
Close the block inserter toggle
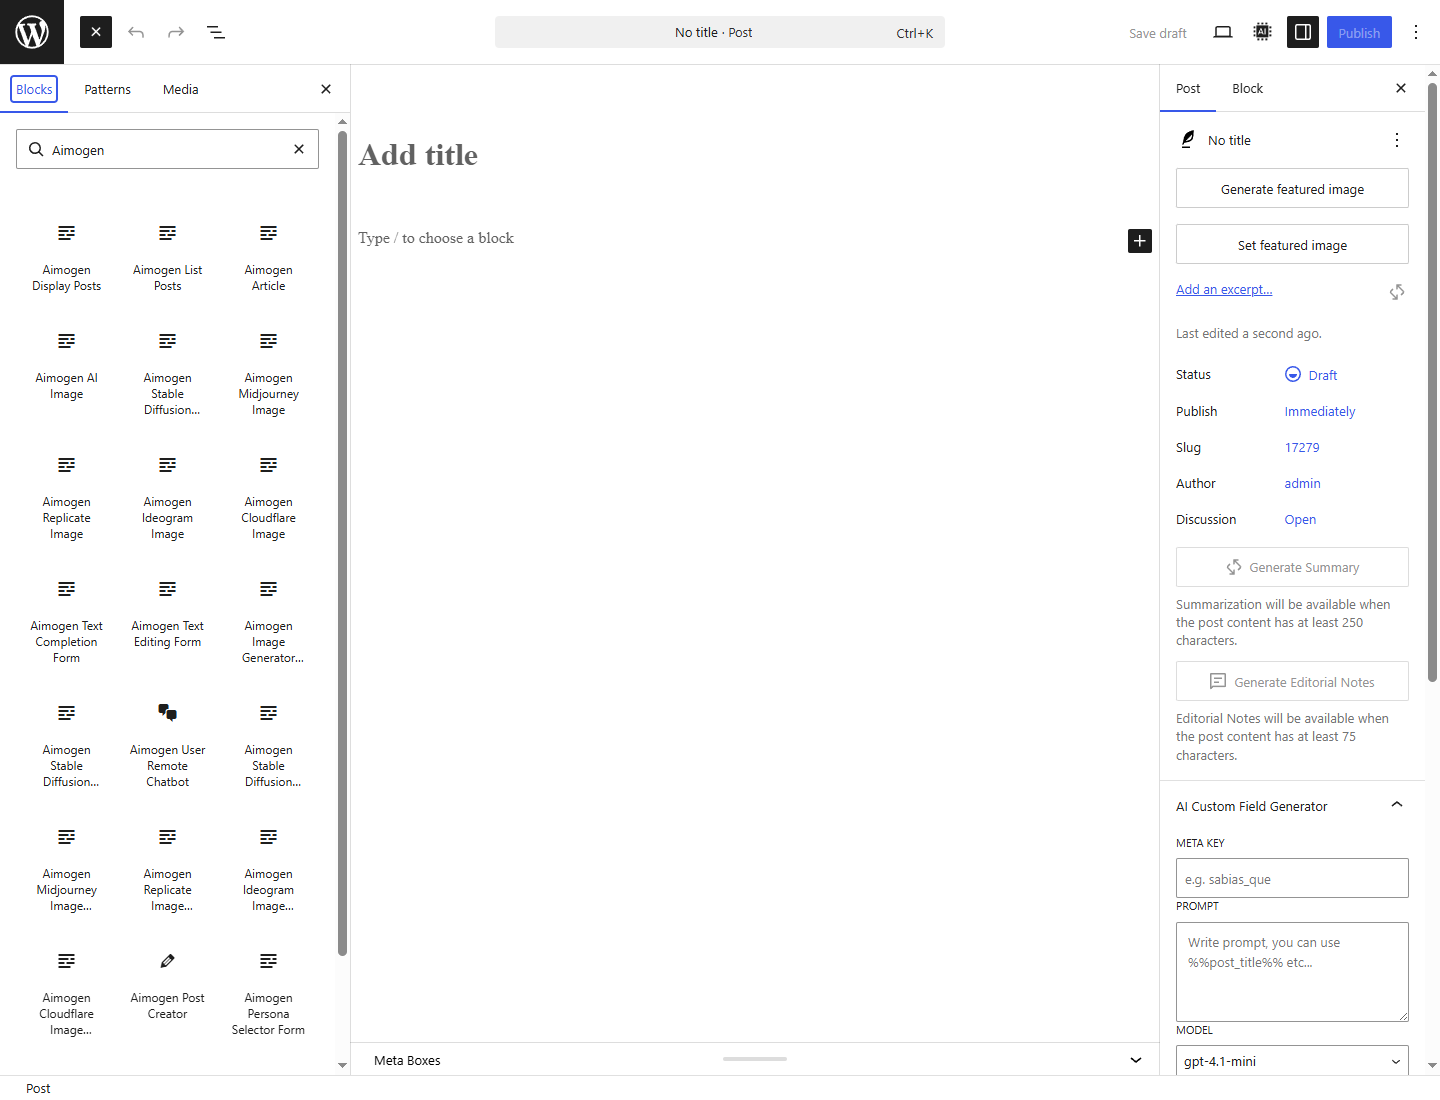click(x=96, y=32)
